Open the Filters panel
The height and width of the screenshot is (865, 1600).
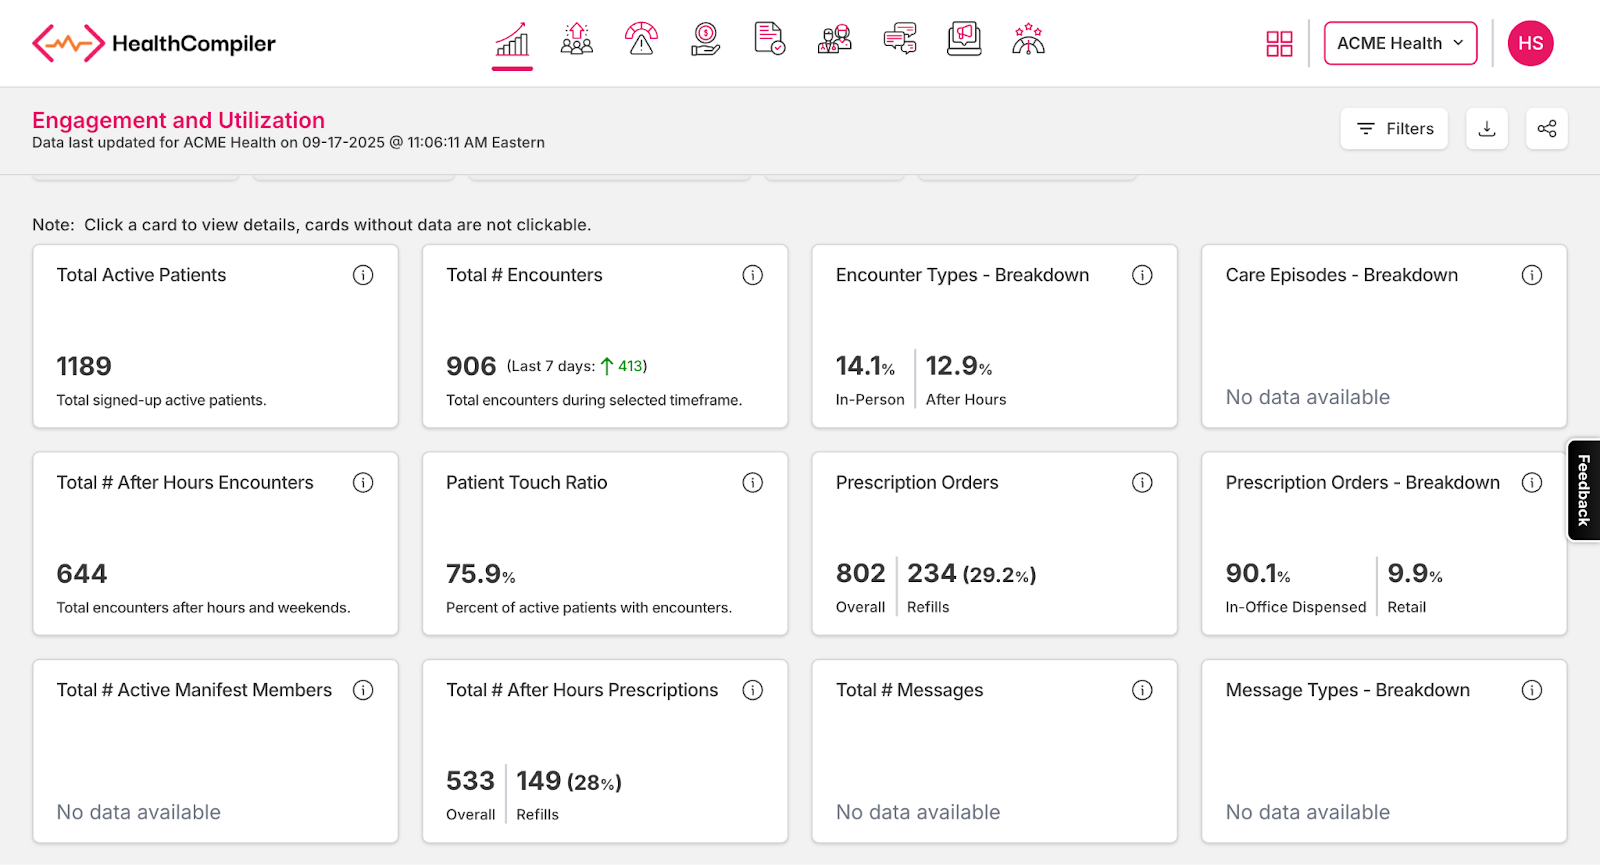click(1394, 129)
